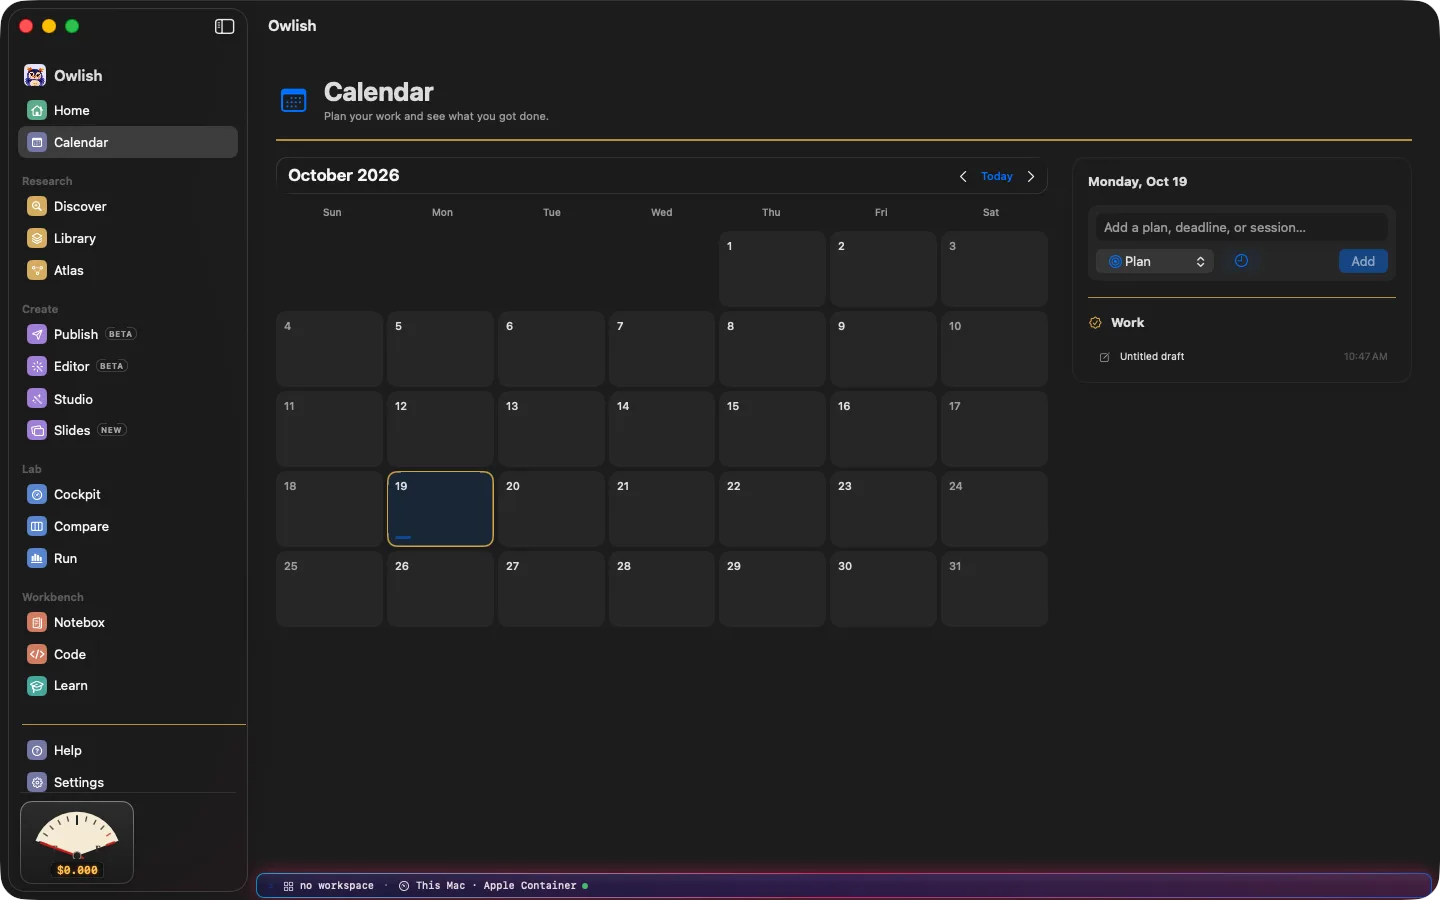Open the Discover icon
This screenshot has width=1440, height=900.
pos(37,206)
